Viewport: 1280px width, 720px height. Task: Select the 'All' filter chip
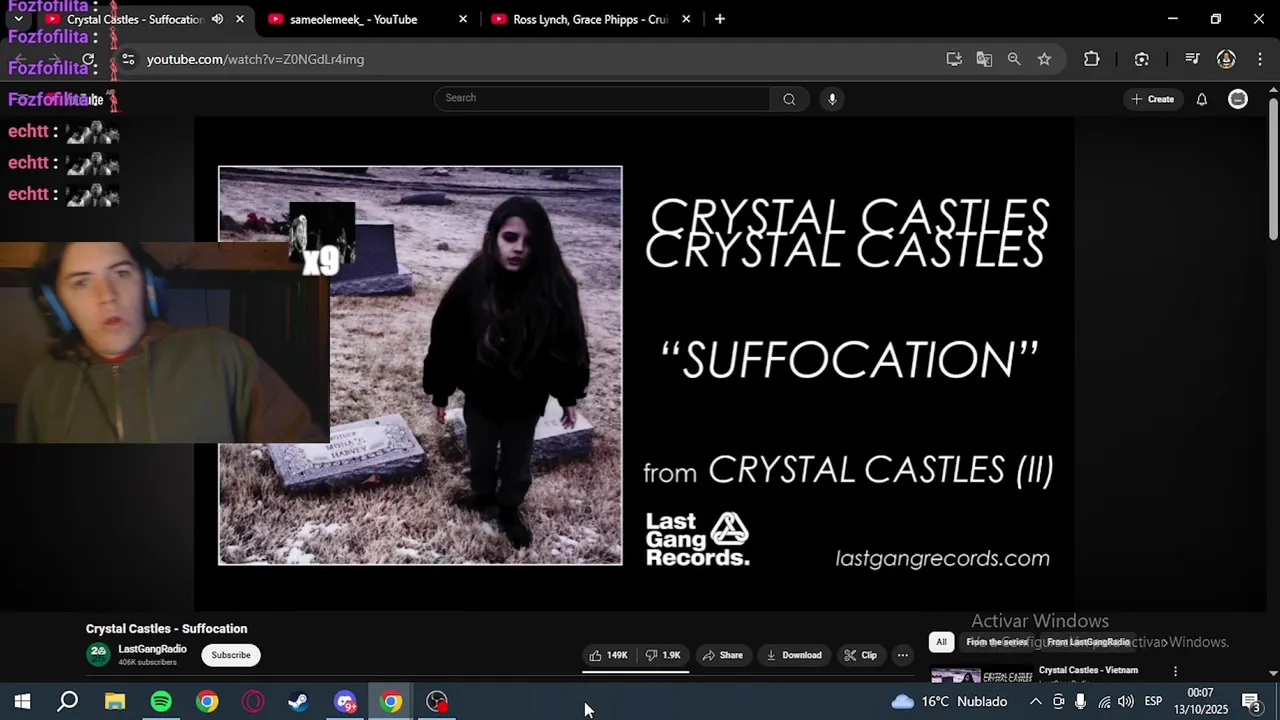tap(941, 642)
